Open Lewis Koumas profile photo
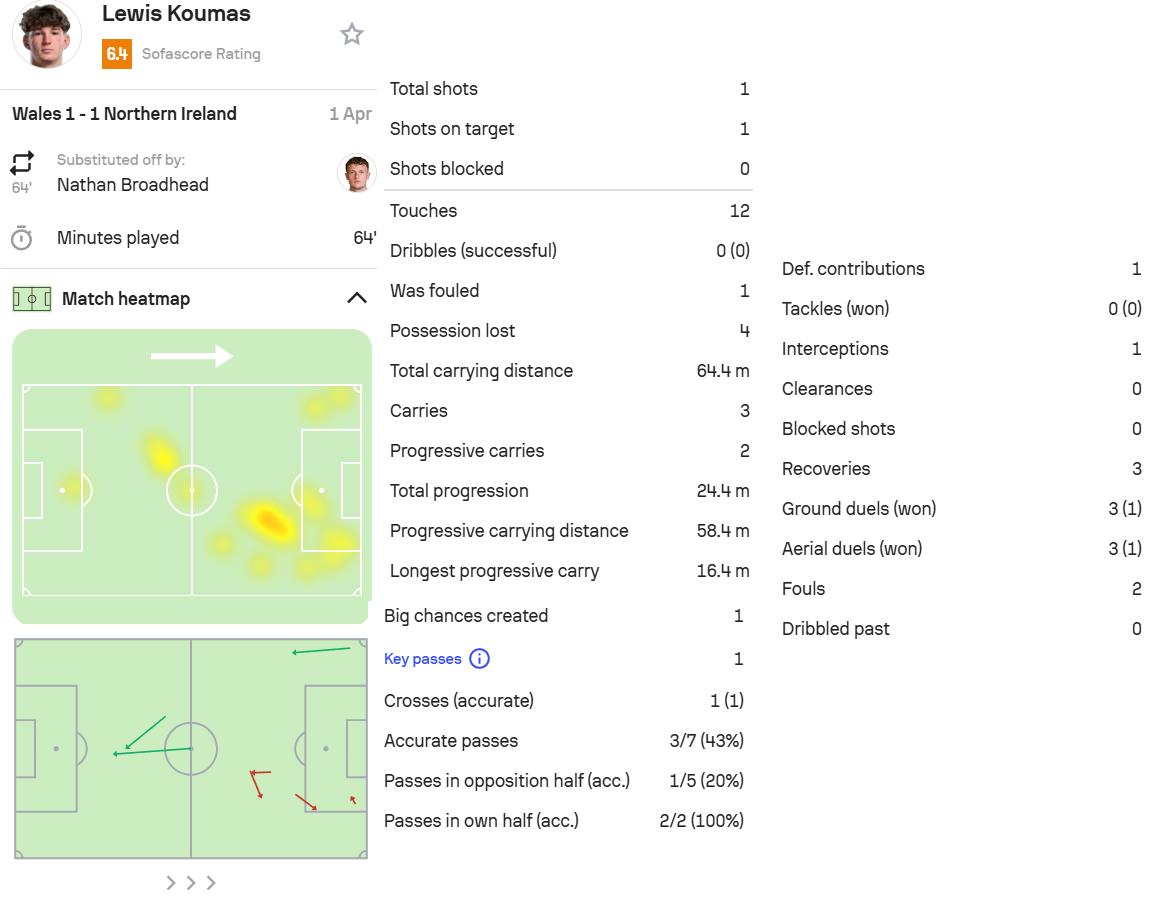Image resolution: width=1162 pixels, height=897 pixels. [x=47, y=33]
